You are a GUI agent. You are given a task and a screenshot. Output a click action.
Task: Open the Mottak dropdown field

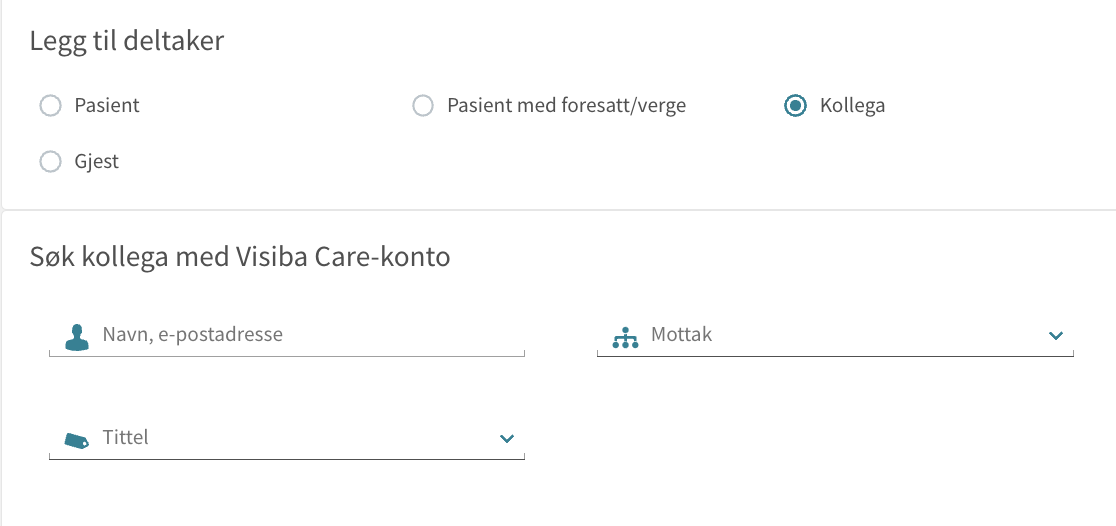tap(835, 335)
